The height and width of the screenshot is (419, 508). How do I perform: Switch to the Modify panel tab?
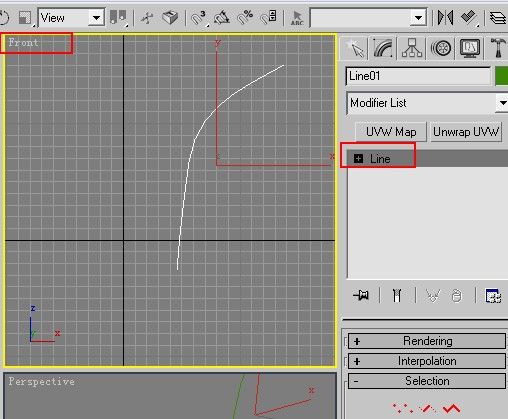(383, 48)
